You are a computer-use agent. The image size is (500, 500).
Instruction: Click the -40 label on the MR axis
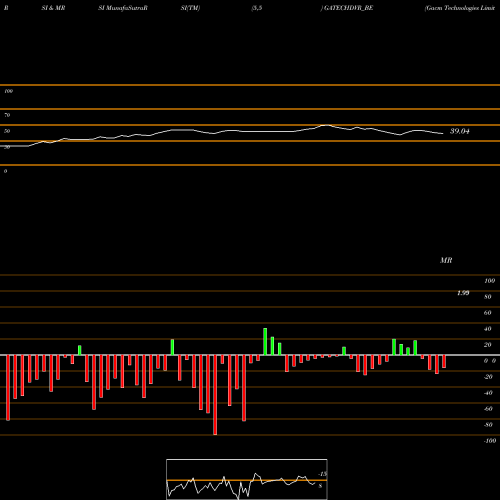pyautogui.click(x=488, y=393)
